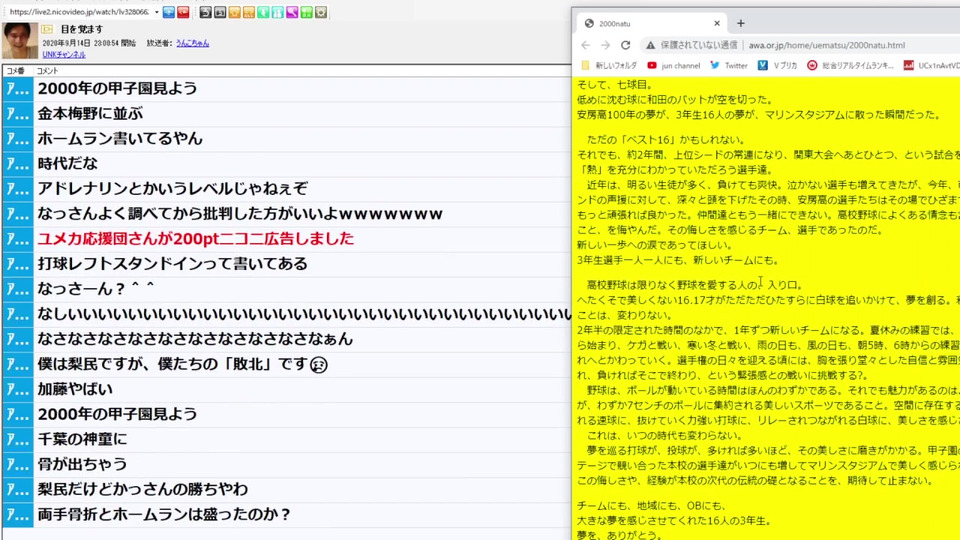The width and height of the screenshot is (960, 540).
Task: Click the live stream URL field in viewer
Action: [x=80, y=12]
